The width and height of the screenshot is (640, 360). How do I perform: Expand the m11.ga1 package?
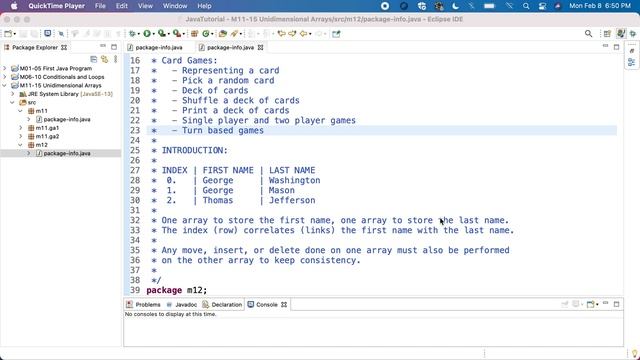coord(20,128)
